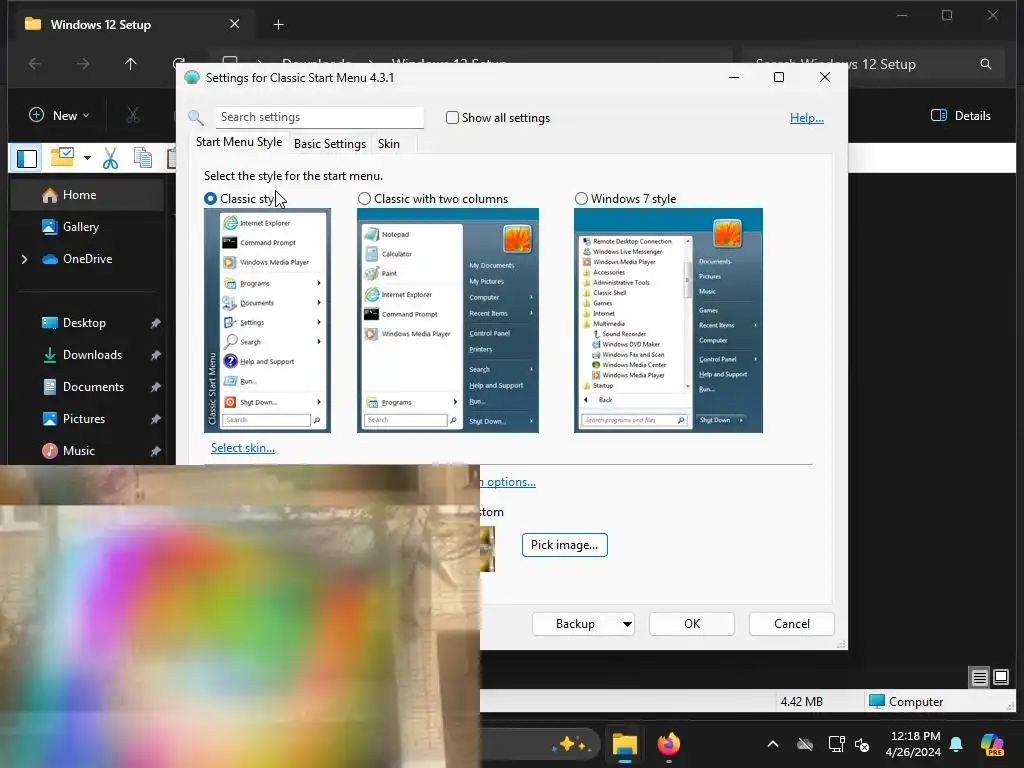
Task: Click the Explorer Back arrow
Action: (35, 63)
